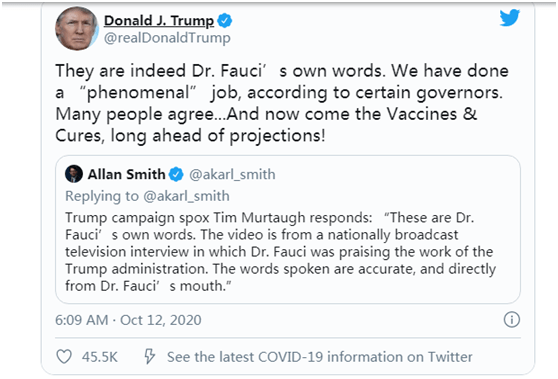Click the @akarl_smith handle next to Allan Smith

pos(232,174)
